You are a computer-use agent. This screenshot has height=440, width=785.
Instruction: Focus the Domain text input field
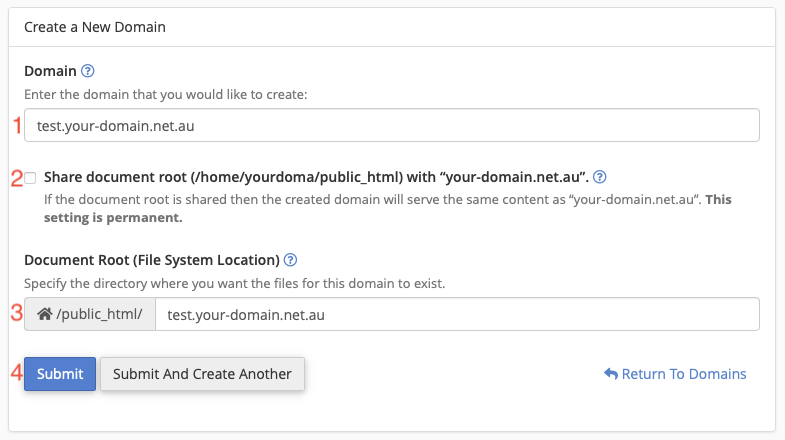(x=391, y=126)
